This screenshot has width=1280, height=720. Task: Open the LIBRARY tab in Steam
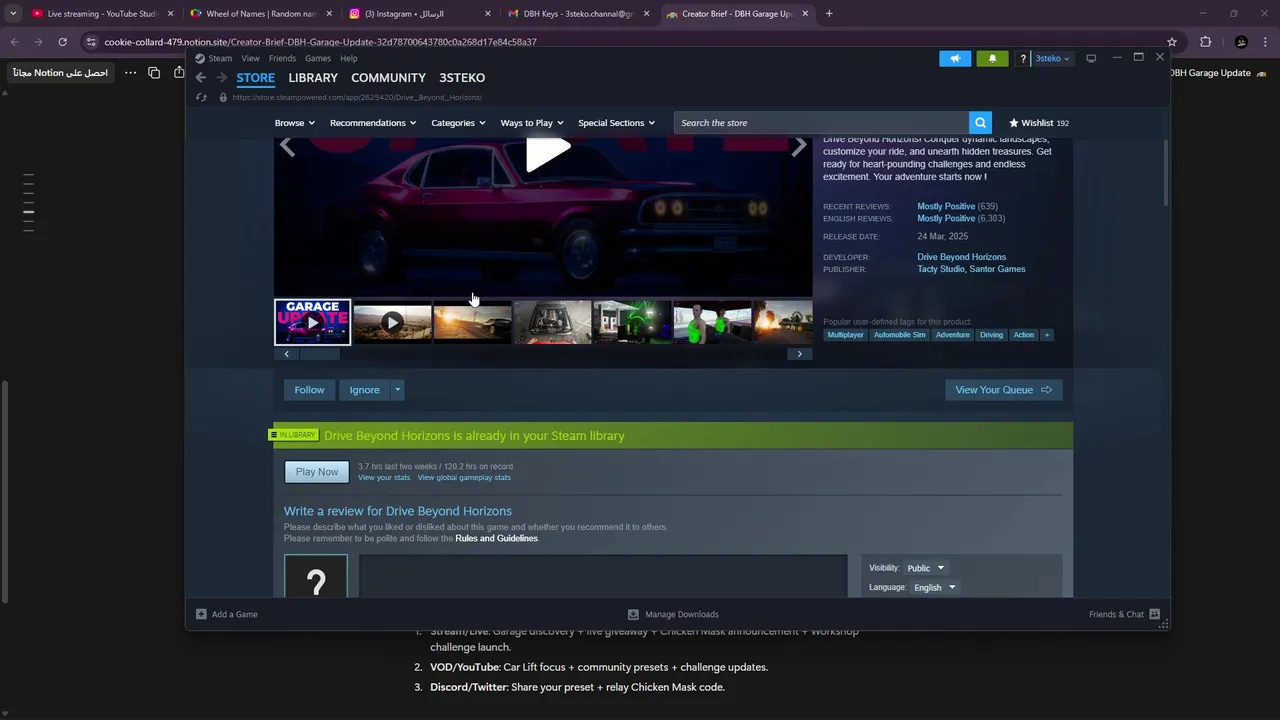click(x=313, y=78)
